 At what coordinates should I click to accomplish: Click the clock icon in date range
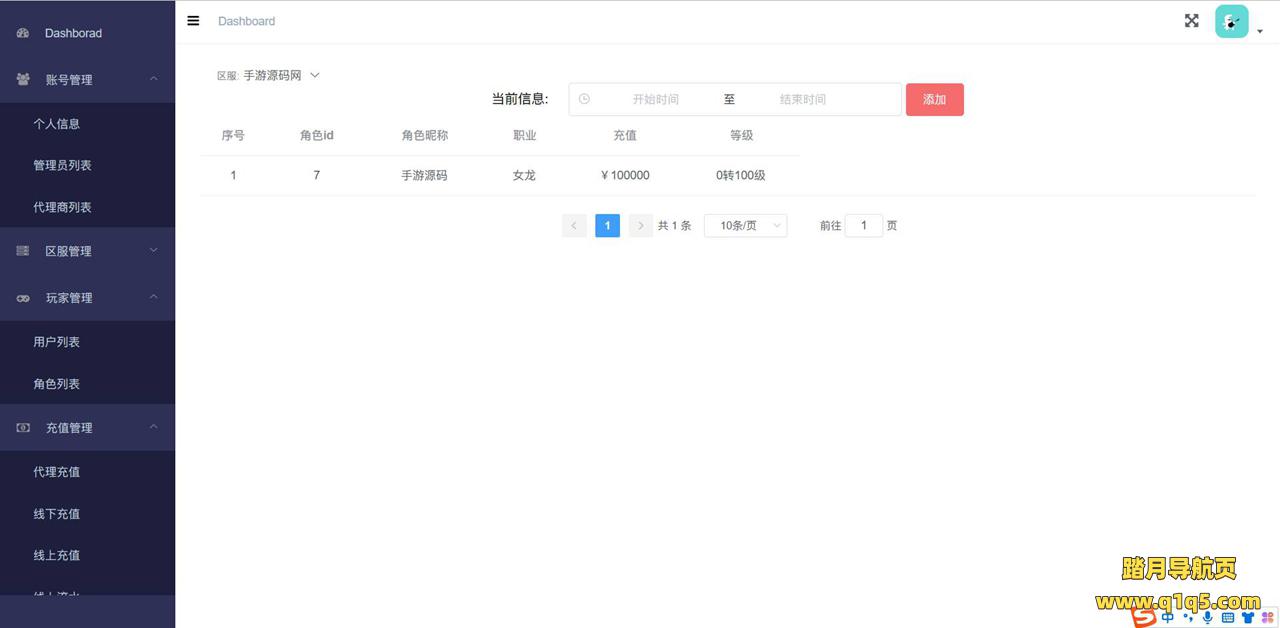584,99
